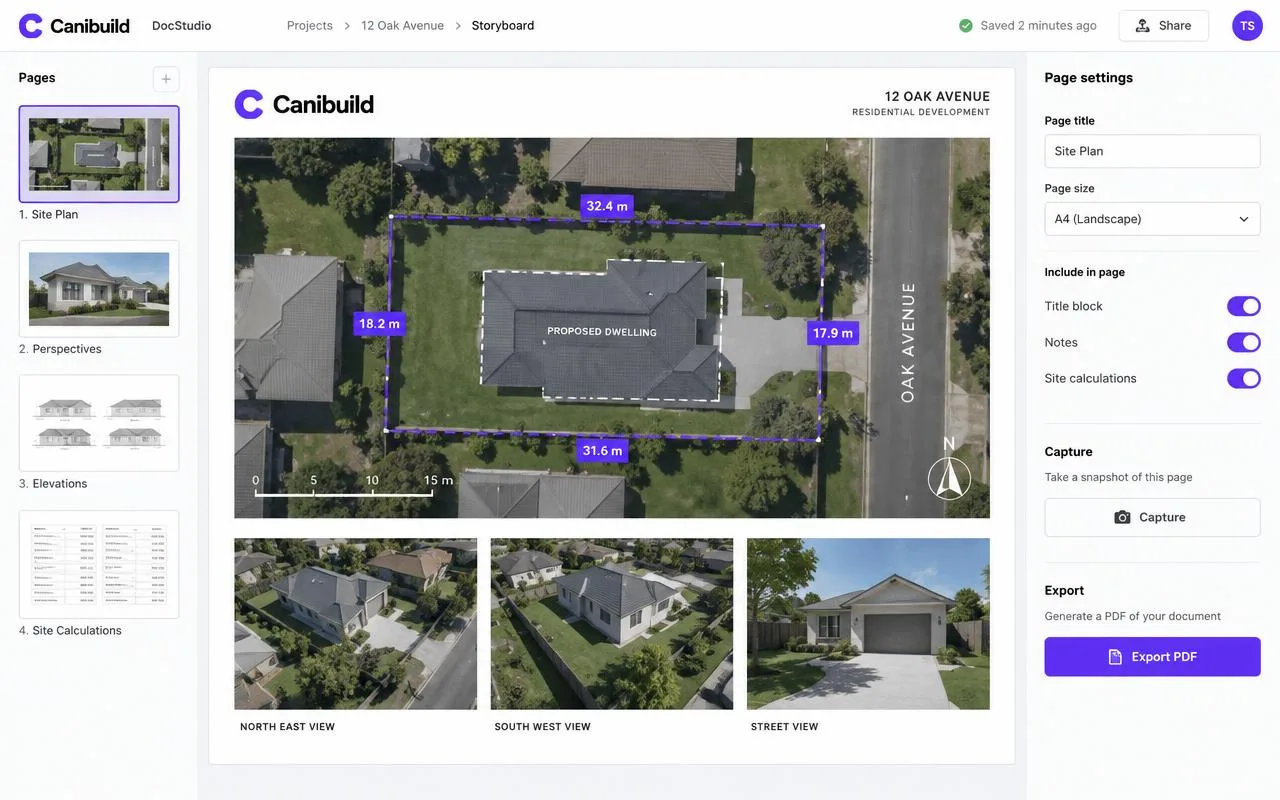Open the TS user avatar

(1247, 26)
